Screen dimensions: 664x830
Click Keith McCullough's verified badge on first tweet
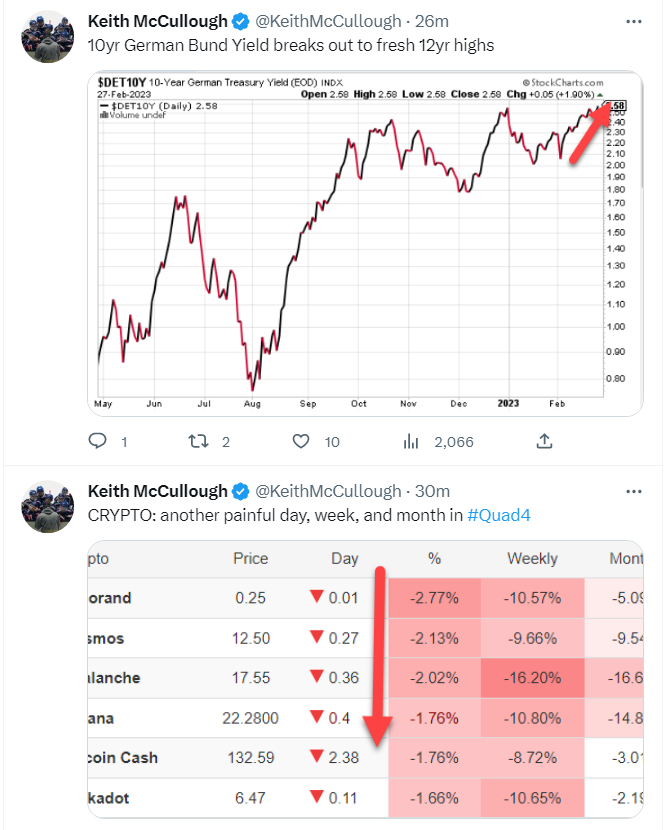tap(239, 21)
